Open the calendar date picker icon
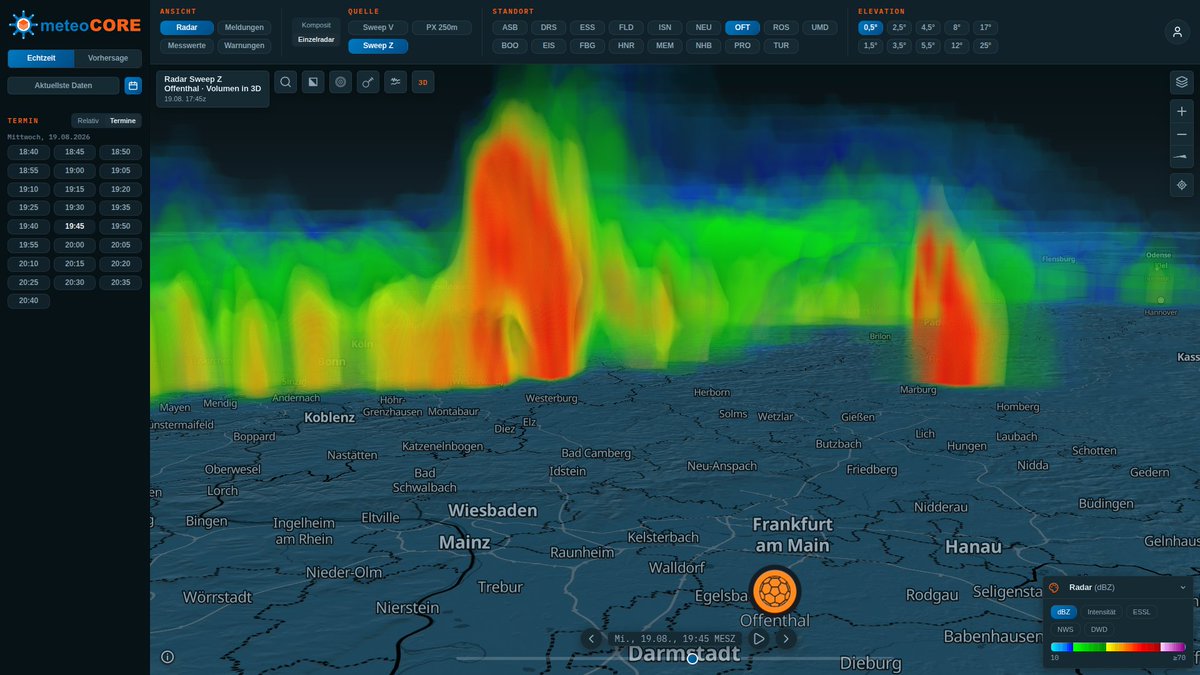Viewport: 1200px width, 675px height. coord(133,86)
